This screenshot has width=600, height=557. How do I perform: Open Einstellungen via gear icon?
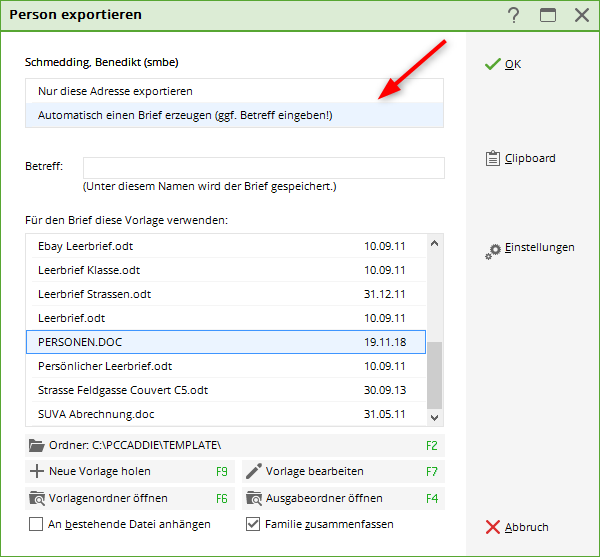pyautogui.click(x=492, y=251)
